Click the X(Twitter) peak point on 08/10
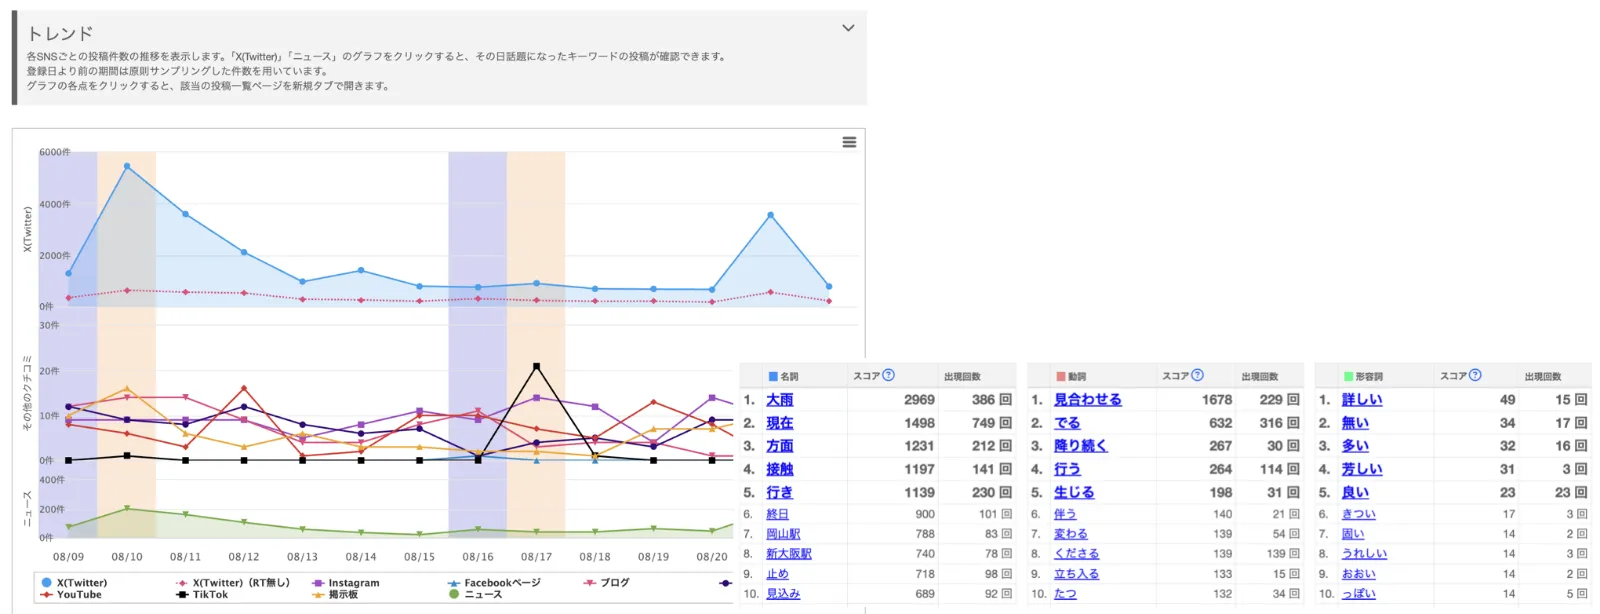The height and width of the screenshot is (614, 1600). pyautogui.click(x=127, y=166)
